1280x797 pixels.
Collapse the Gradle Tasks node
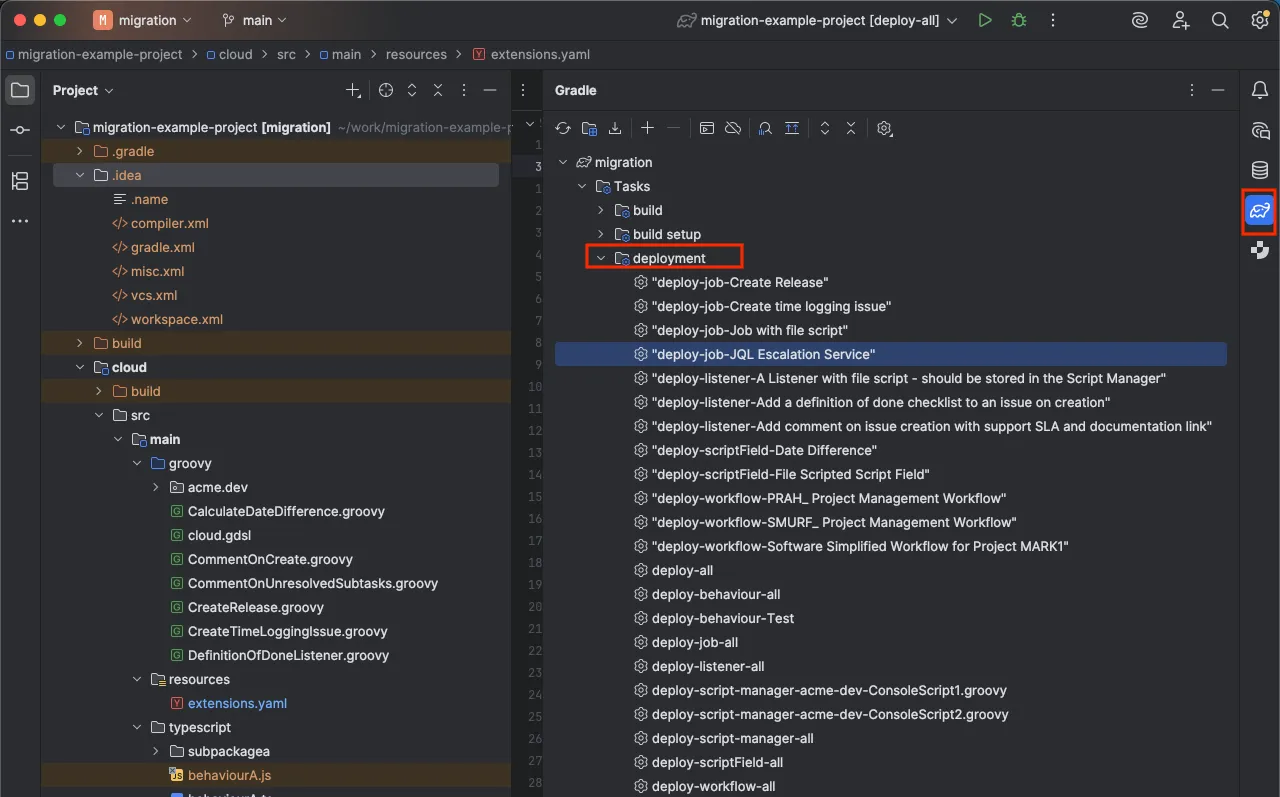coord(582,186)
